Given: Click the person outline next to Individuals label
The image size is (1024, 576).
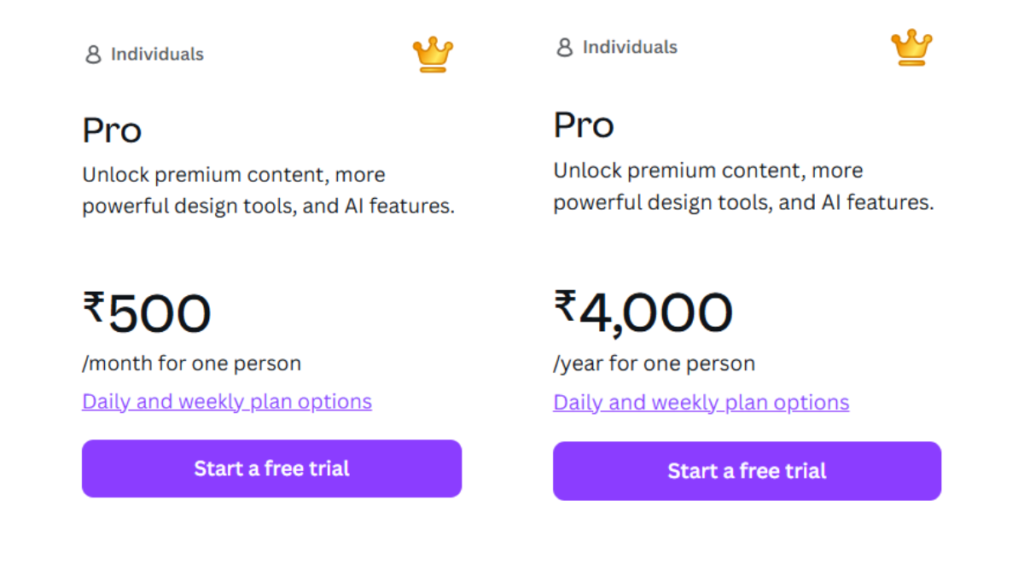Looking at the screenshot, I should pos(93,53).
